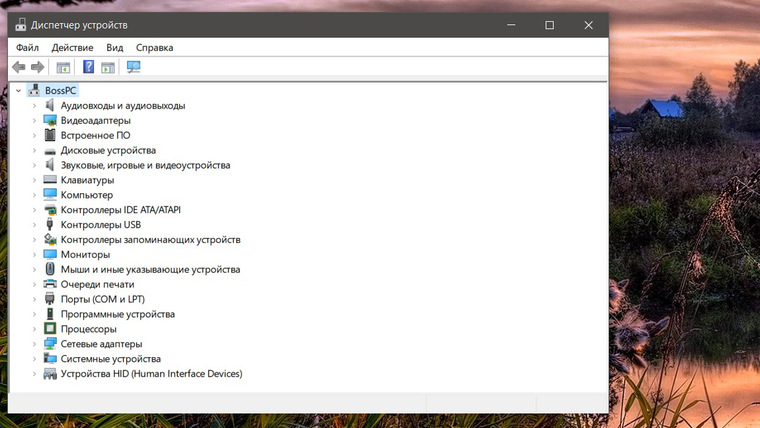The image size is (760, 428).
Task: Select the Процессоры row text
Action: click(89, 329)
